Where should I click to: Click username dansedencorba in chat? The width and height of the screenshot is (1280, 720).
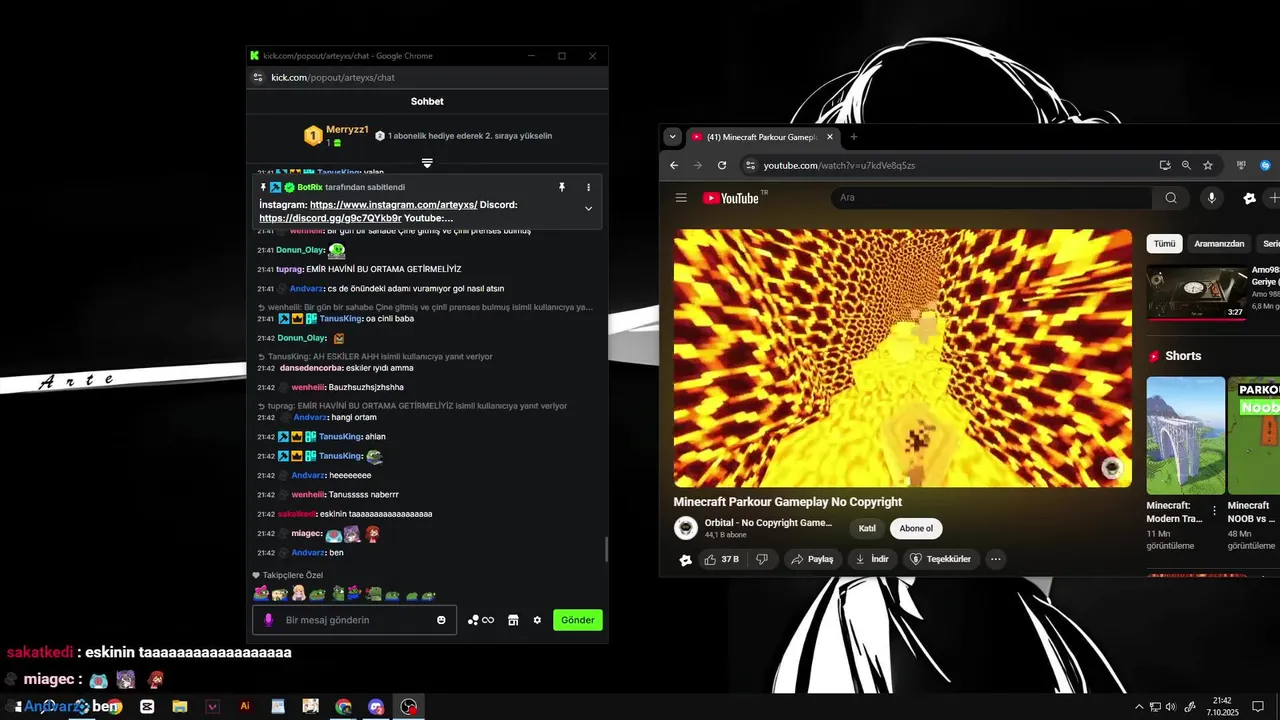pos(311,368)
